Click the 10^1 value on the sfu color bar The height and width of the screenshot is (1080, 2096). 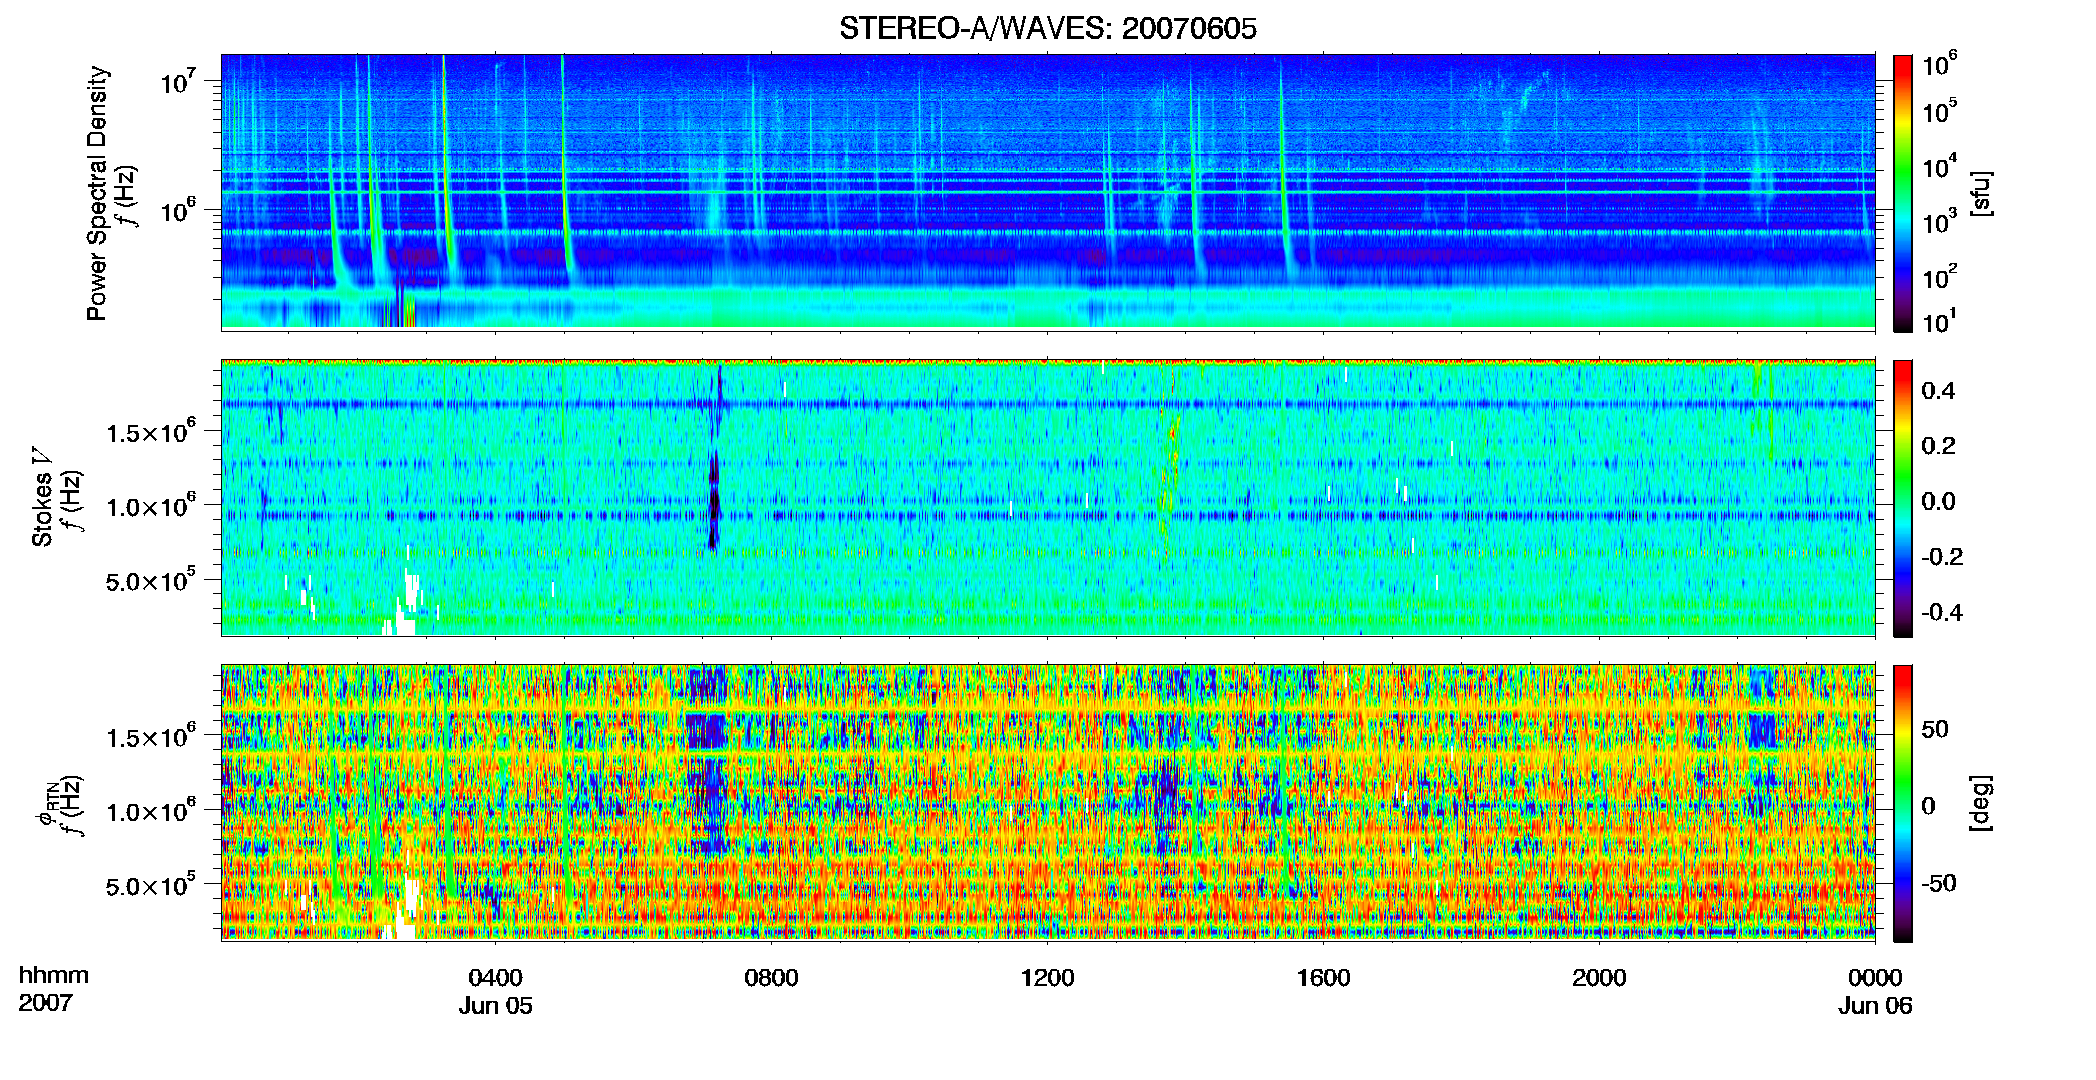(x=1940, y=322)
